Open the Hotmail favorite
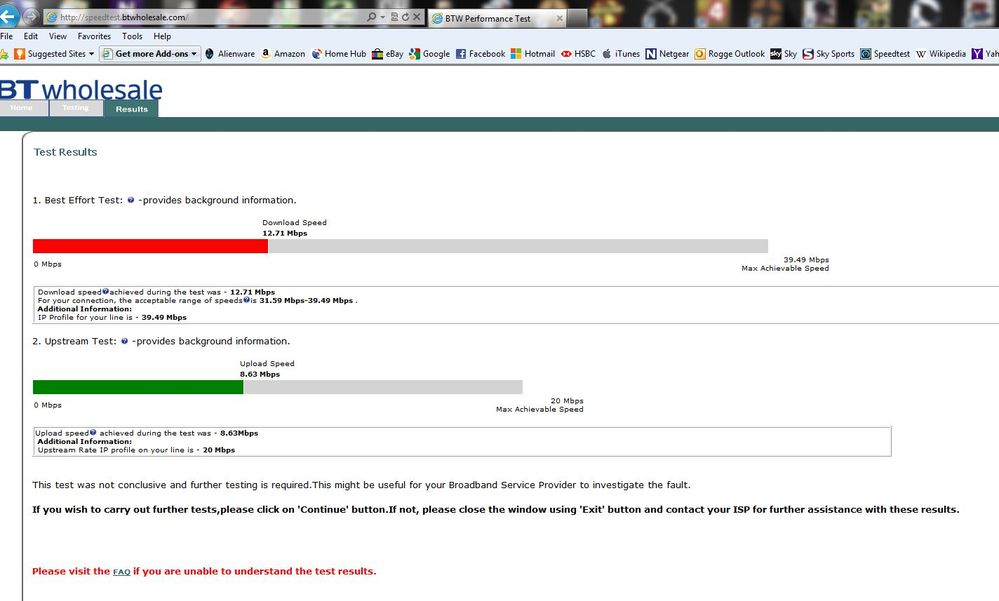The image size is (999, 601). 533,54
